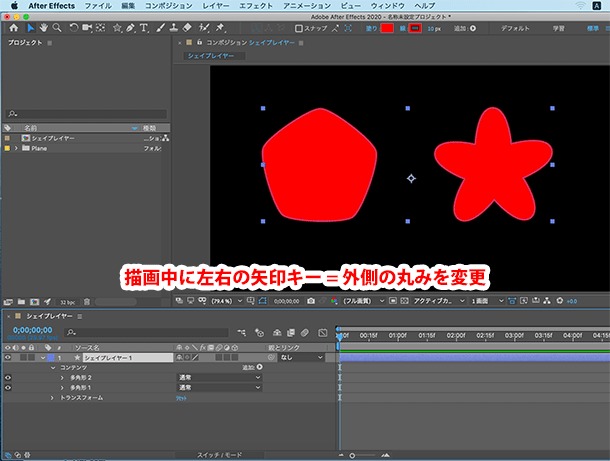Select the Selection arrow tool
This screenshot has height=461, width=610.
(30, 28)
